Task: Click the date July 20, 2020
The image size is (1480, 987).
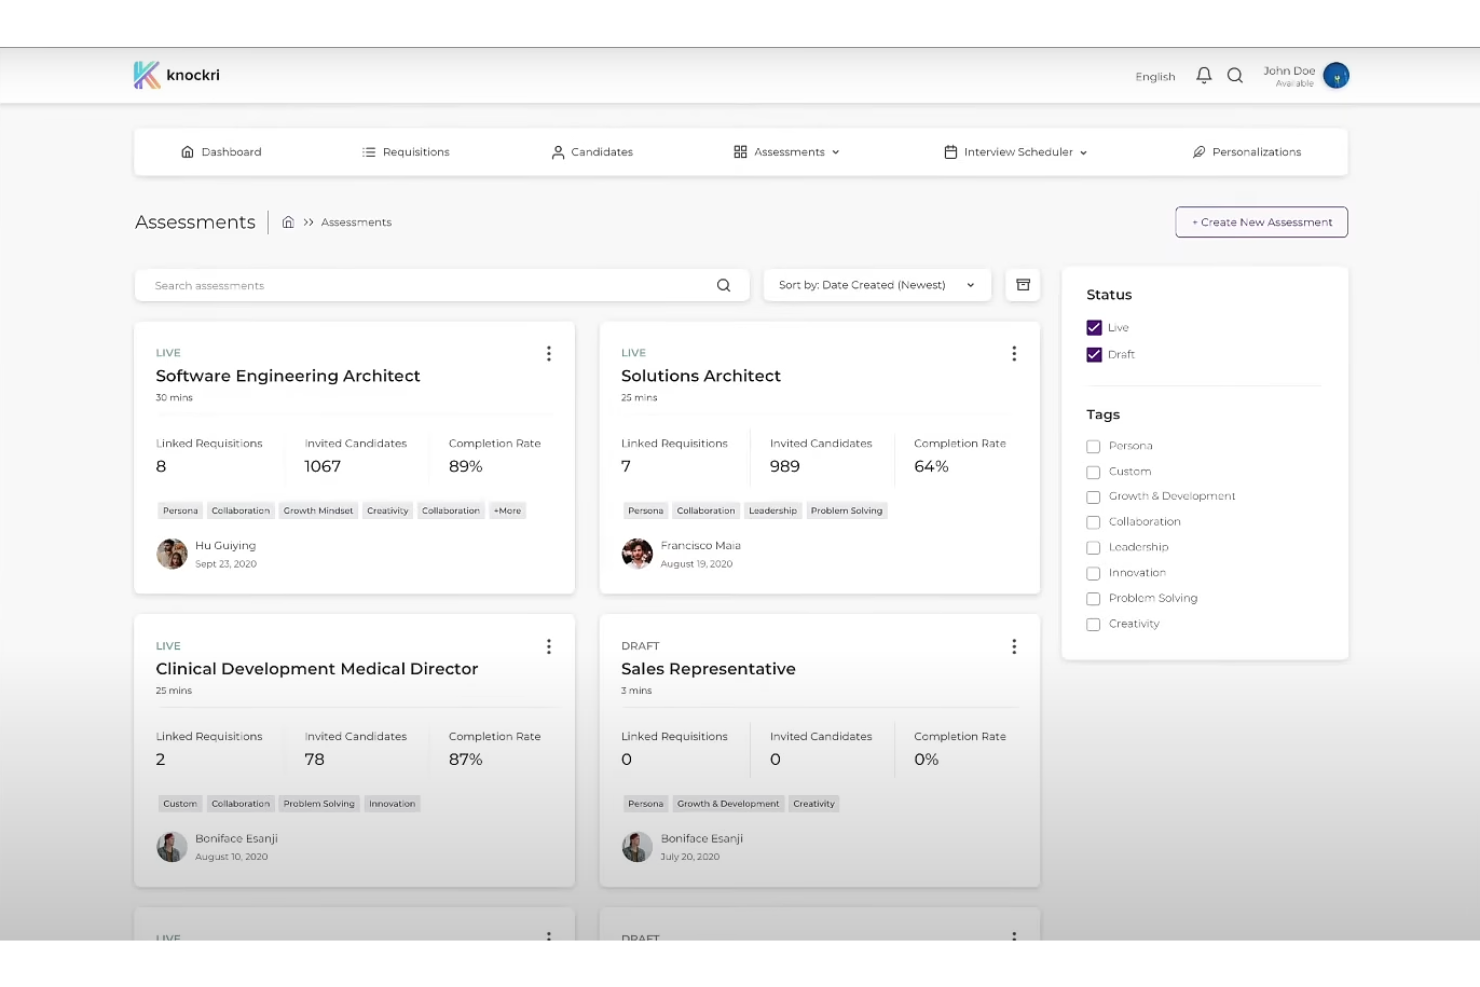Action: 690,857
